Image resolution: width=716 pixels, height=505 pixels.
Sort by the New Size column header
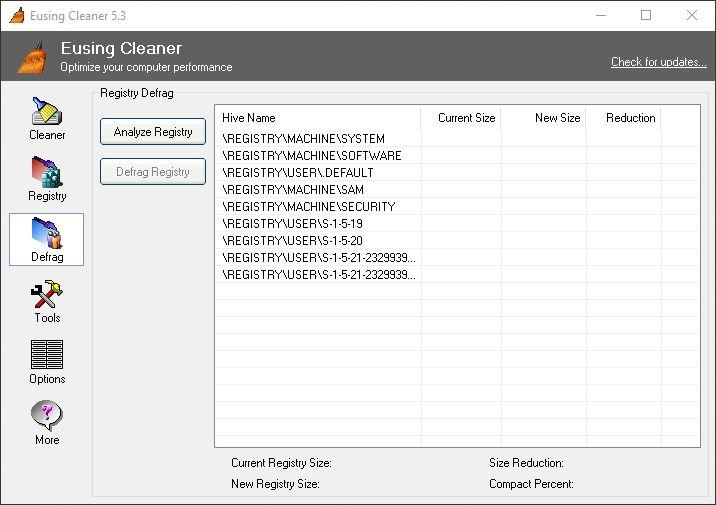click(x=543, y=118)
